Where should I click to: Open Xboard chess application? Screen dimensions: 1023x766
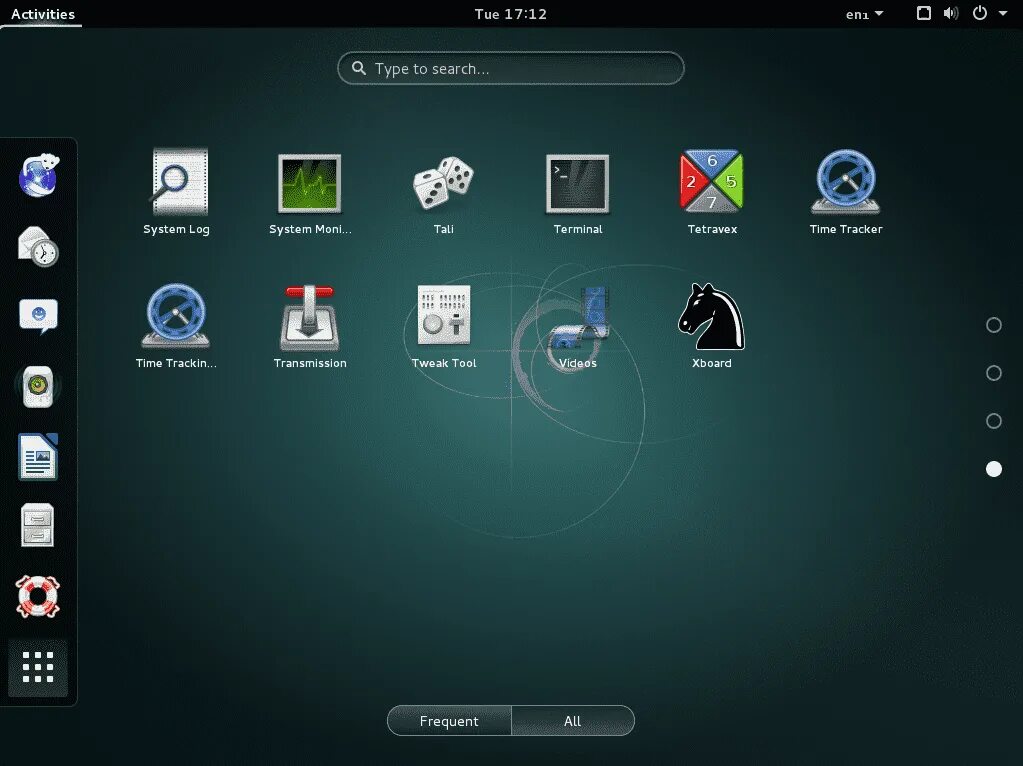(x=712, y=326)
